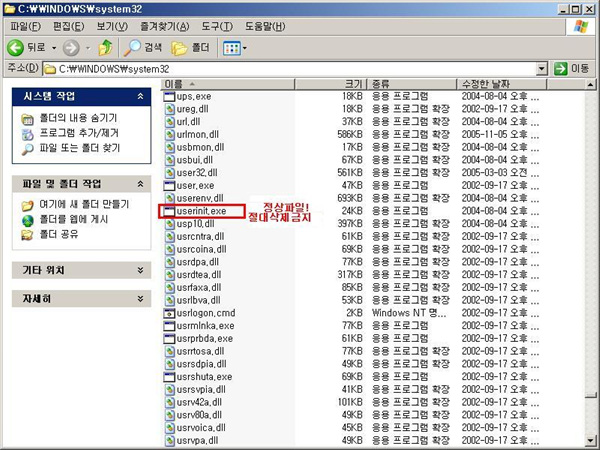Expand the 기타 위치 panel
This screenshot has width=600, height=450.
click(140, 271)
